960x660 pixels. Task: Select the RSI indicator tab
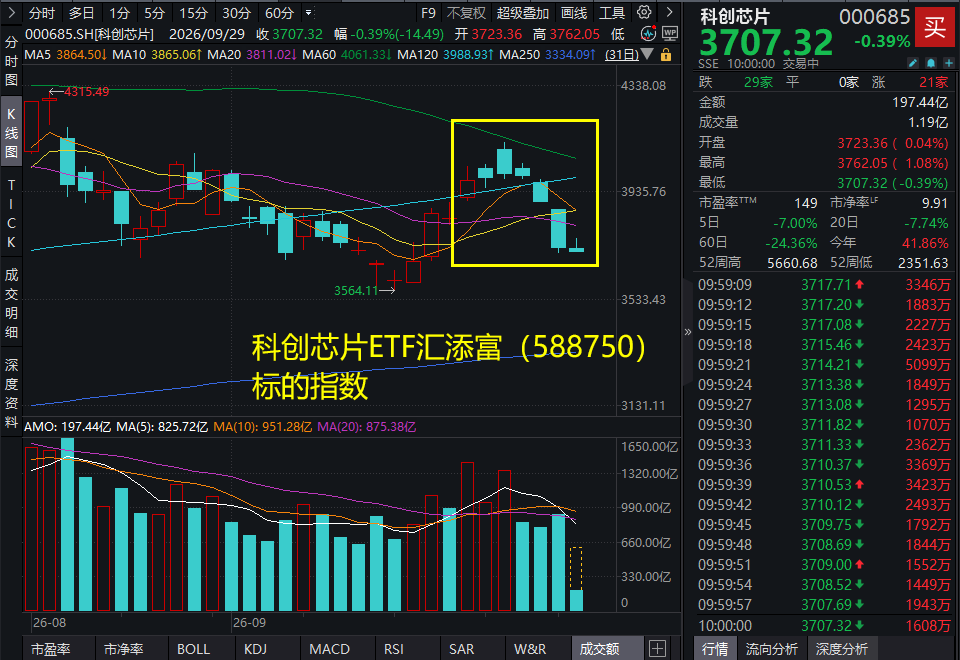(x=394, y=649)
